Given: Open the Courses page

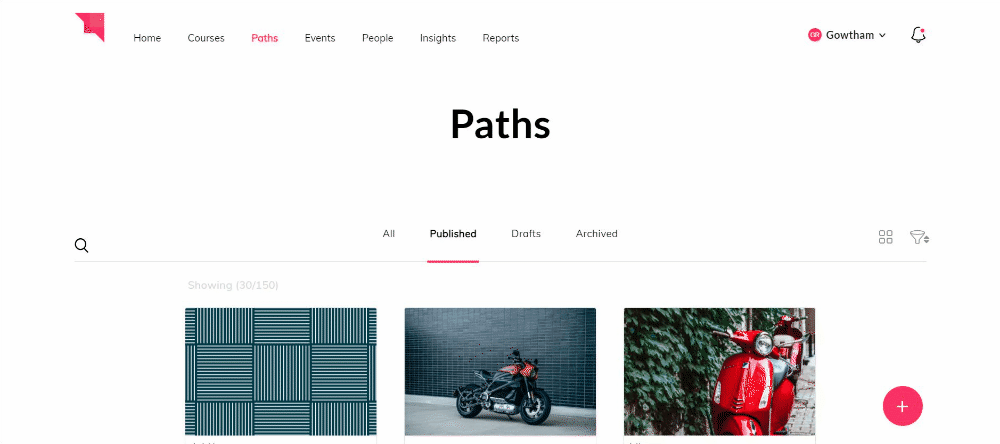Looking at the screenshot, I should (x=206, y=38).
